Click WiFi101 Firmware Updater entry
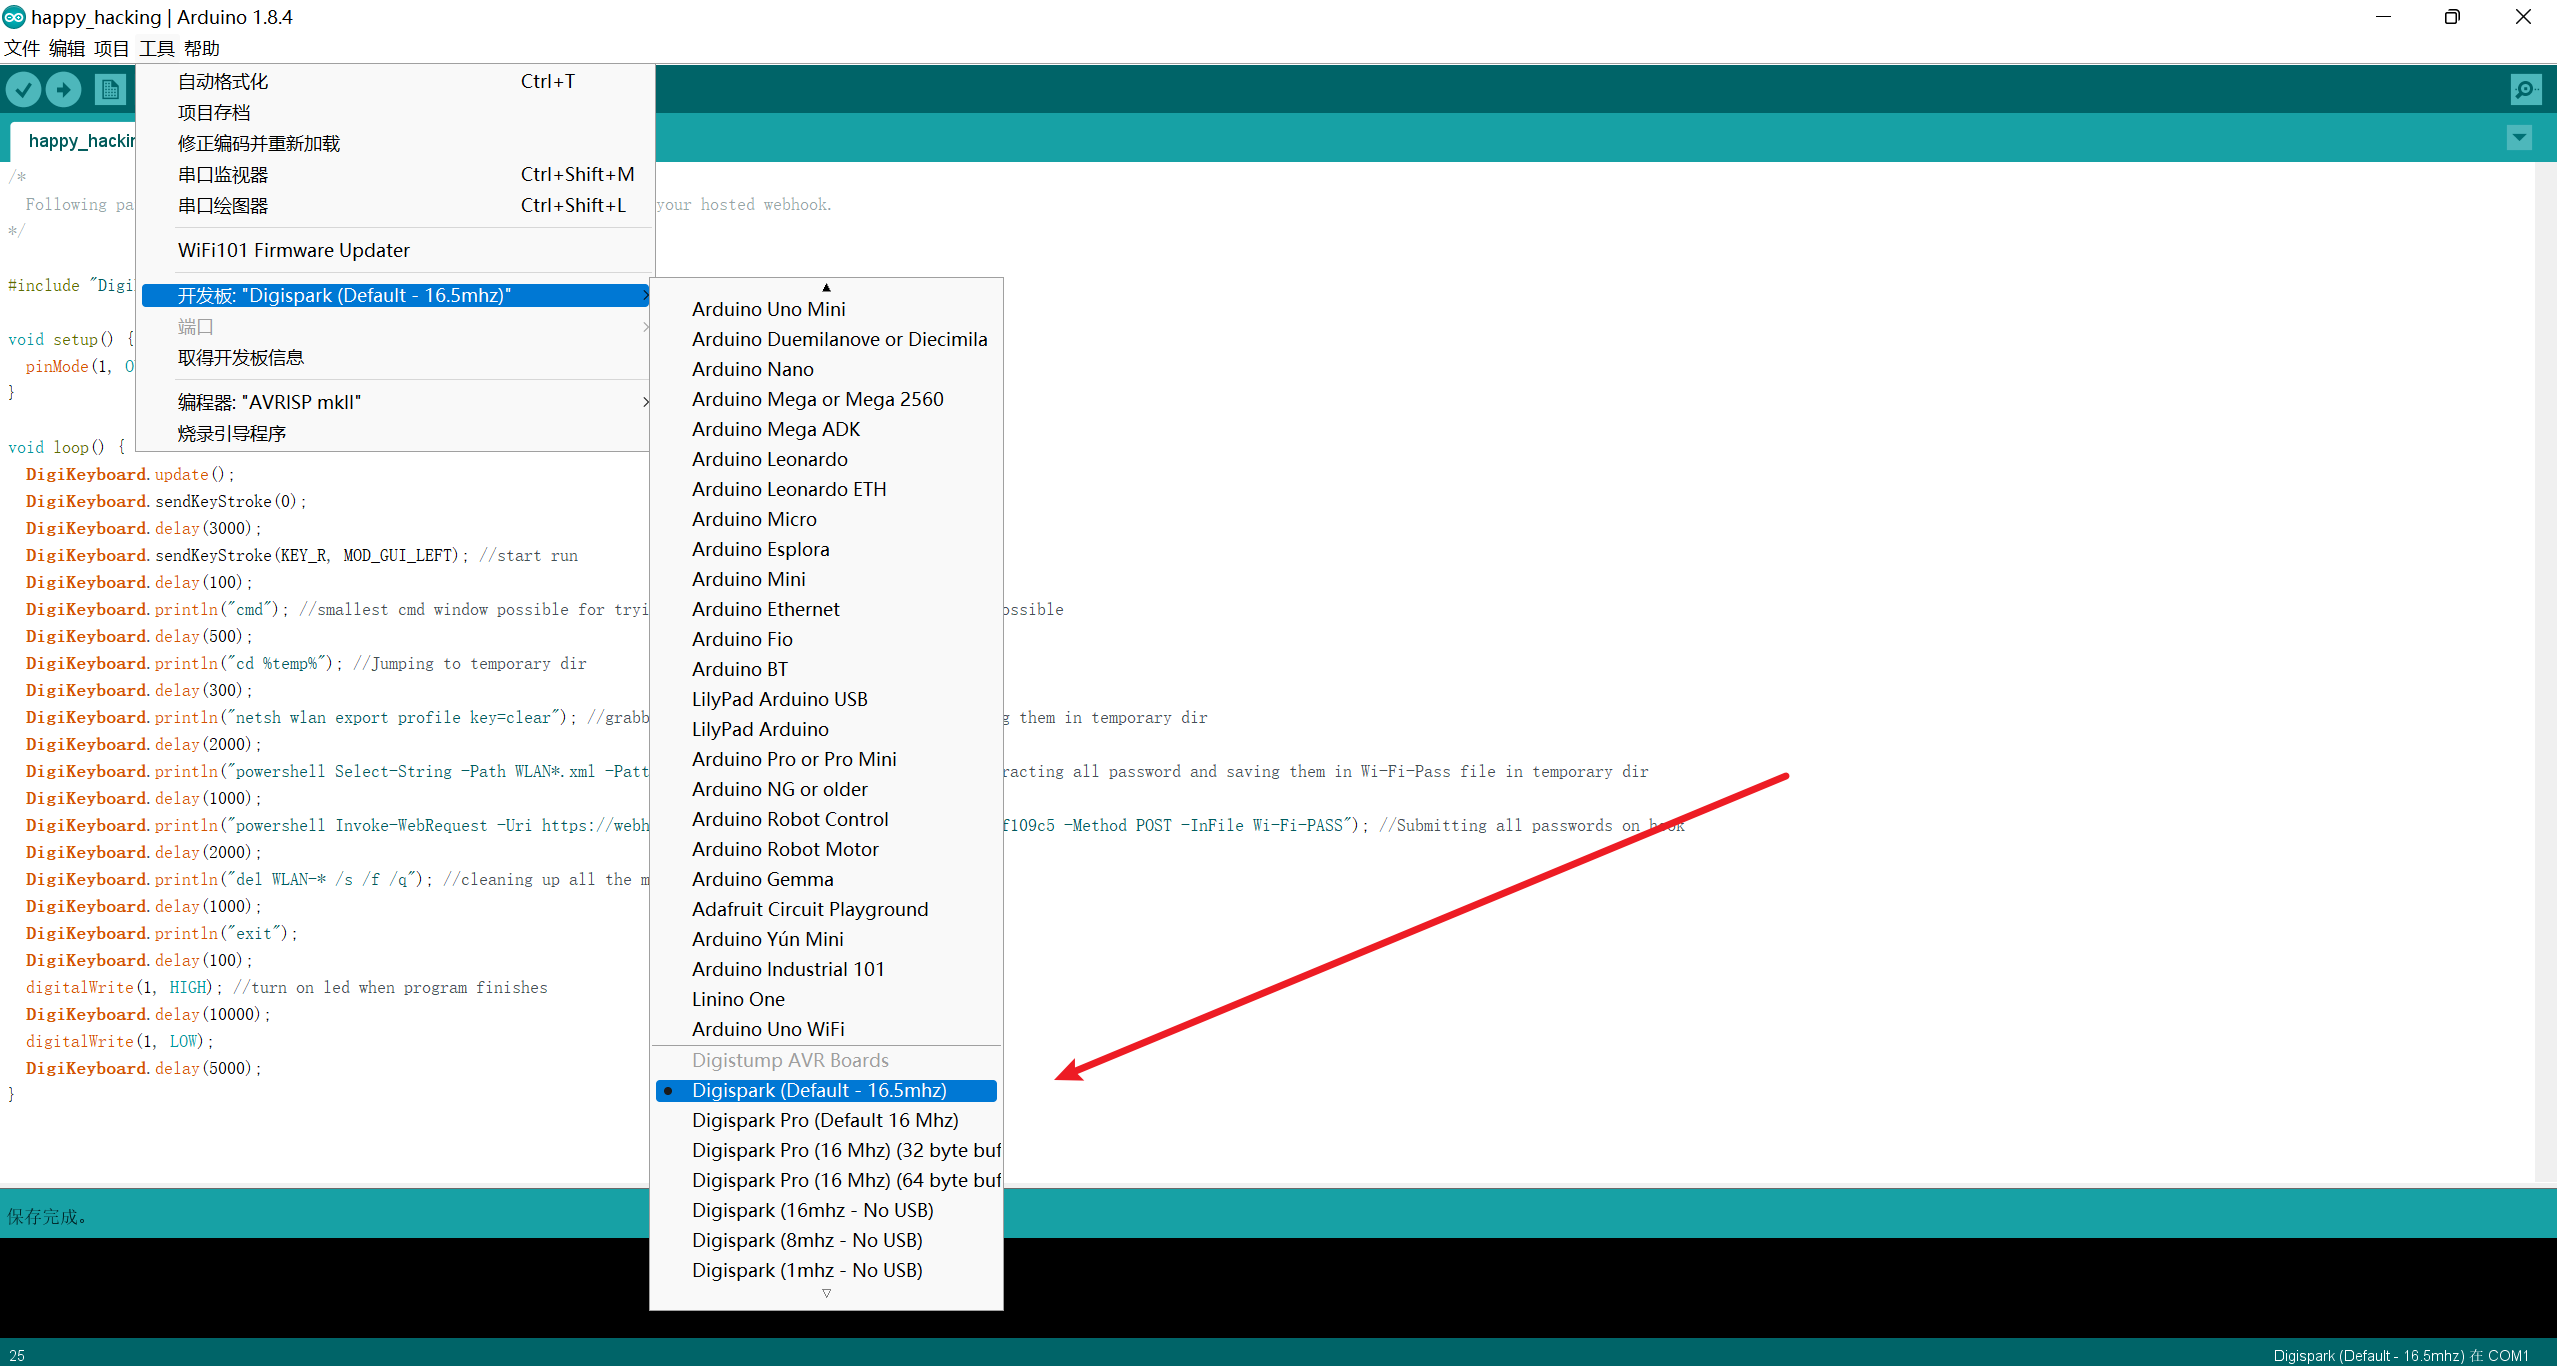The image size is (2557, 1366). pos(293,250)
